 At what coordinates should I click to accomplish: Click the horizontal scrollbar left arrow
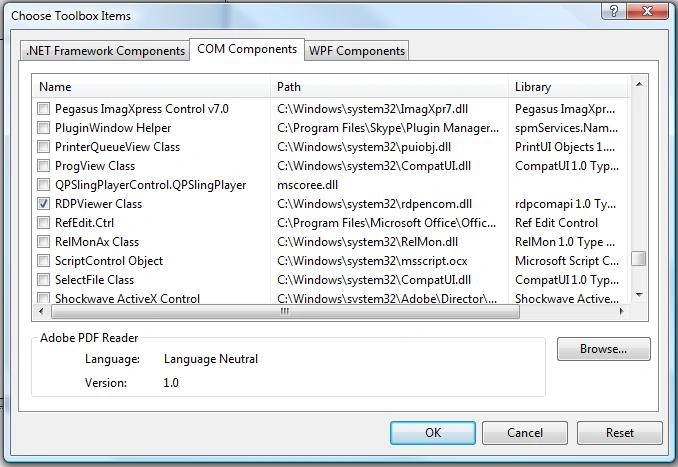click(42, 311)
